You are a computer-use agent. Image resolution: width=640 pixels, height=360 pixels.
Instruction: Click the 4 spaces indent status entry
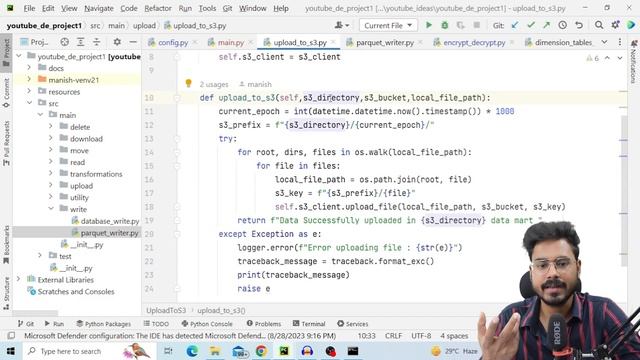tap(454, 336)
